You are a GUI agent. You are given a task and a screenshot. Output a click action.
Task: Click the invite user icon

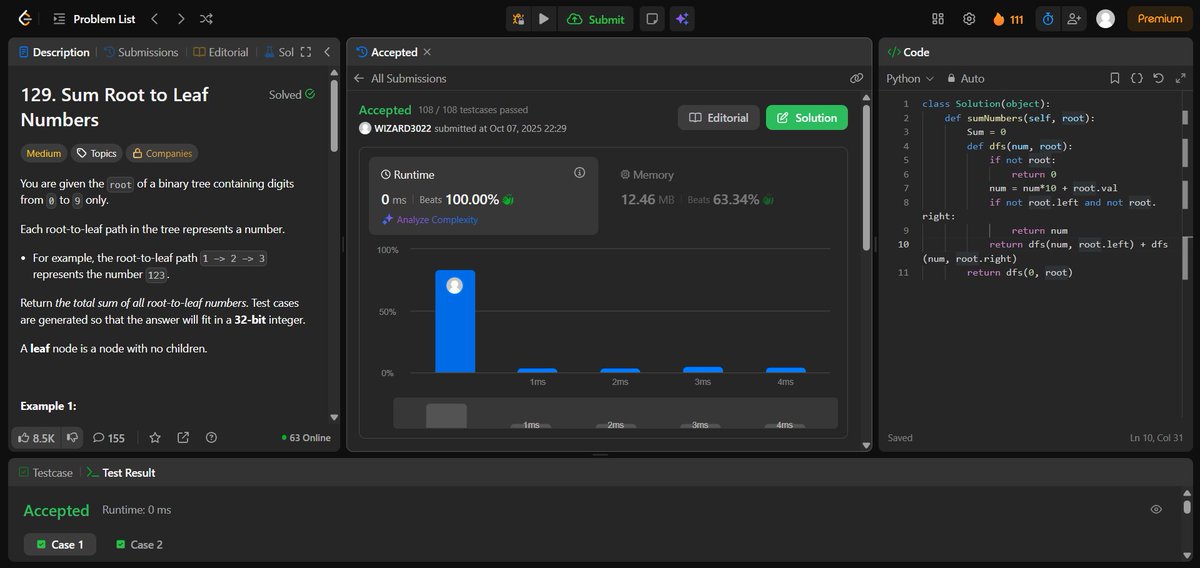tap(1074, 18)
